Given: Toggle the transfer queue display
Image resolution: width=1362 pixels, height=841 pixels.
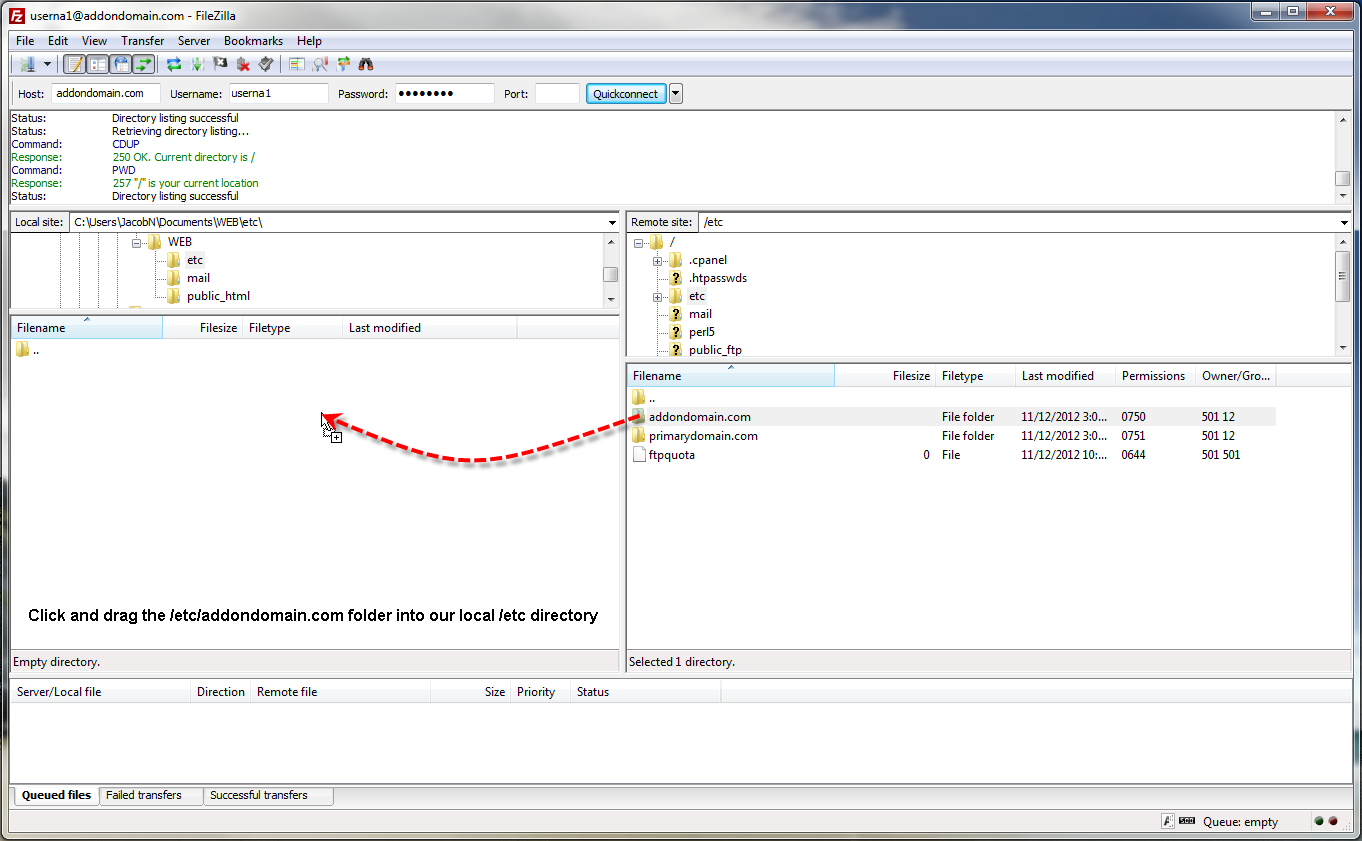Looking at the screenshot, I should [x=144, y=64].
